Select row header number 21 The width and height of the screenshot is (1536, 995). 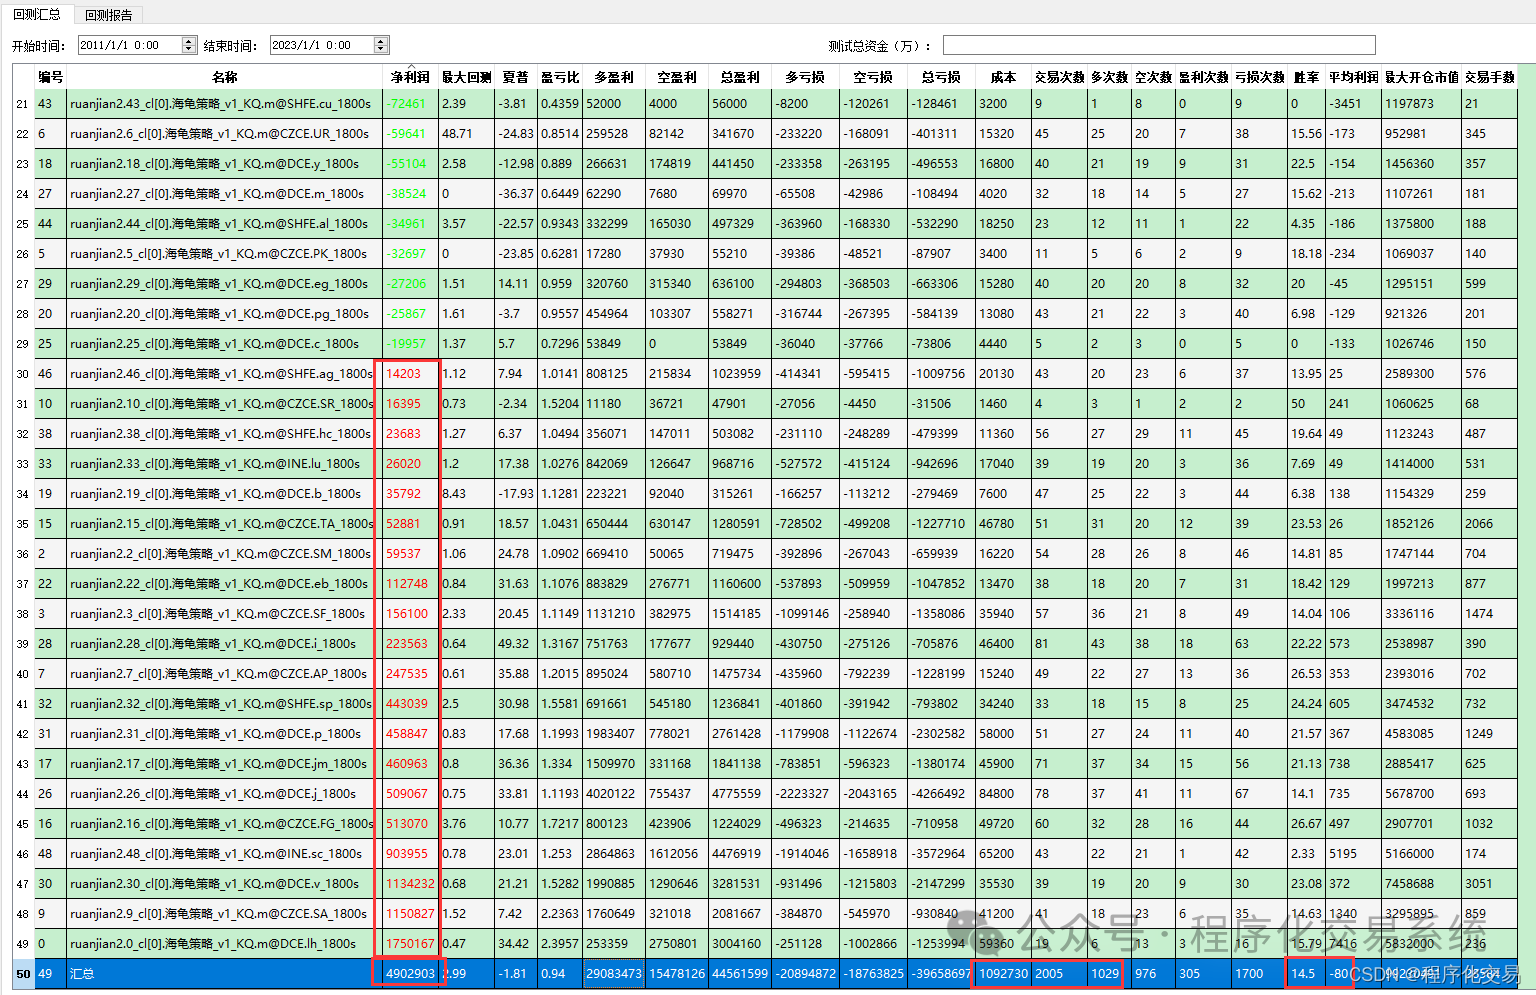pyautogui.click(x=23, y=104)
